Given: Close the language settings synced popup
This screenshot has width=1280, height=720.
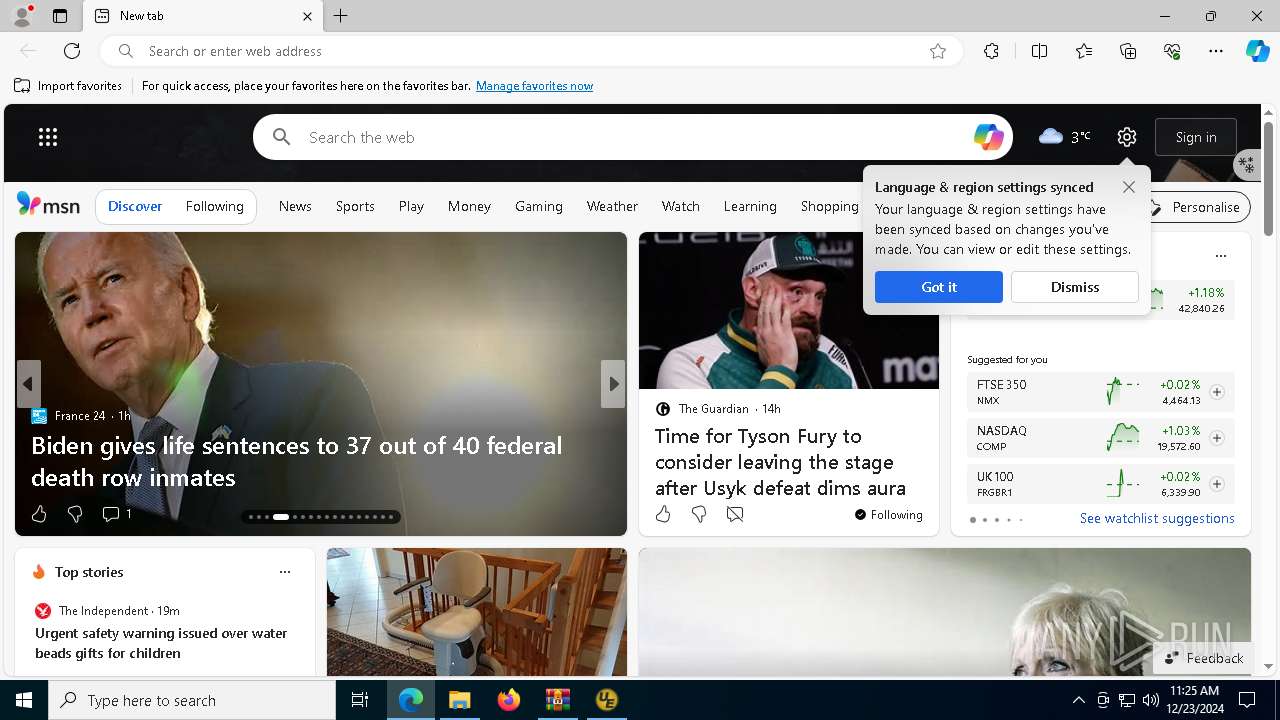Looking at the screenshot, I should click(1129, 187).
